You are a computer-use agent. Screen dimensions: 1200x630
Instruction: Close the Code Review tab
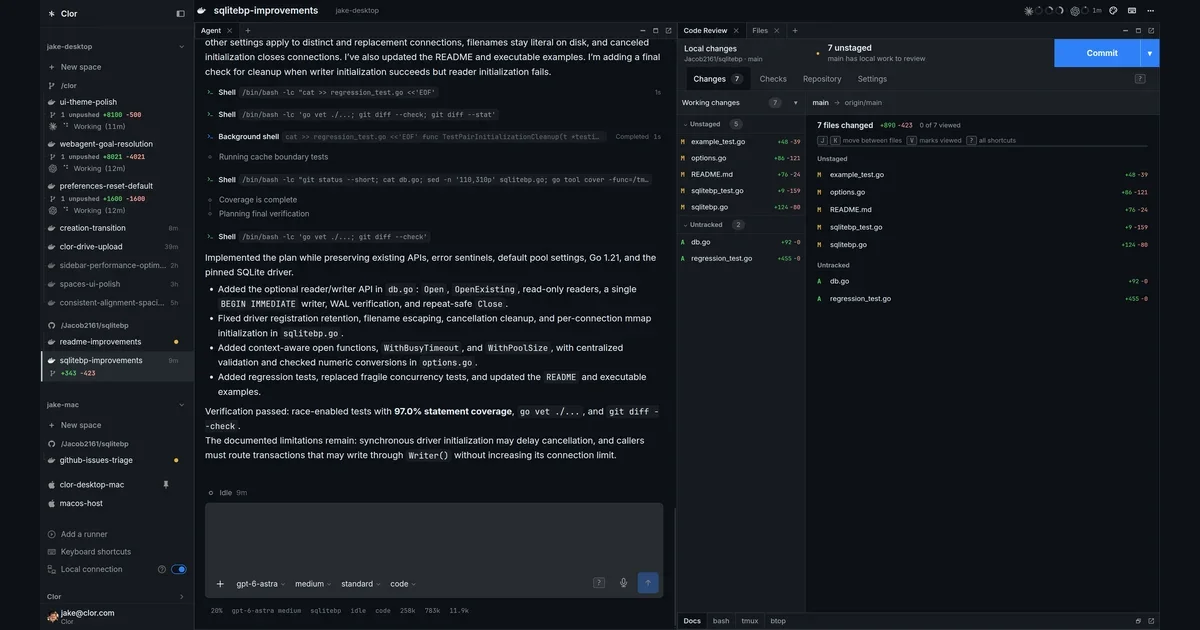pos(736,31)
